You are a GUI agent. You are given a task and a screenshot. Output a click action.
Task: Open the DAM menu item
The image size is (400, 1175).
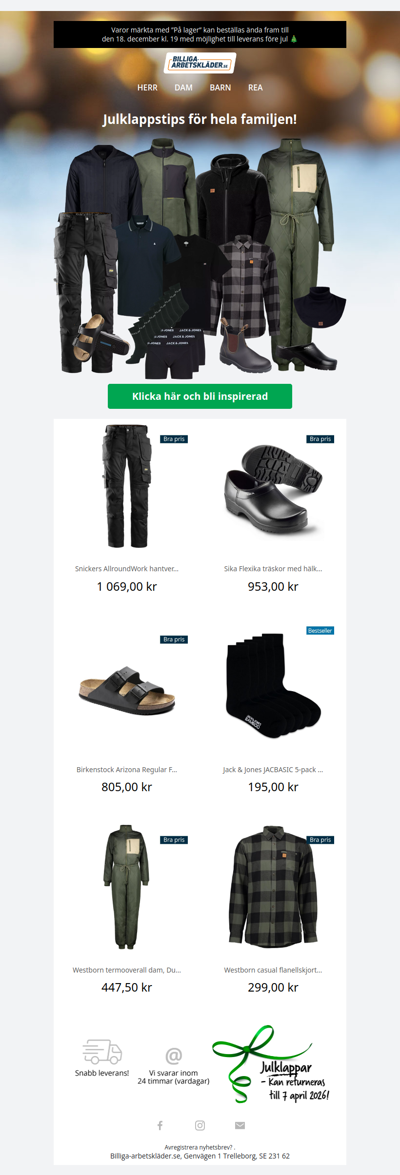tap(184, 88)
